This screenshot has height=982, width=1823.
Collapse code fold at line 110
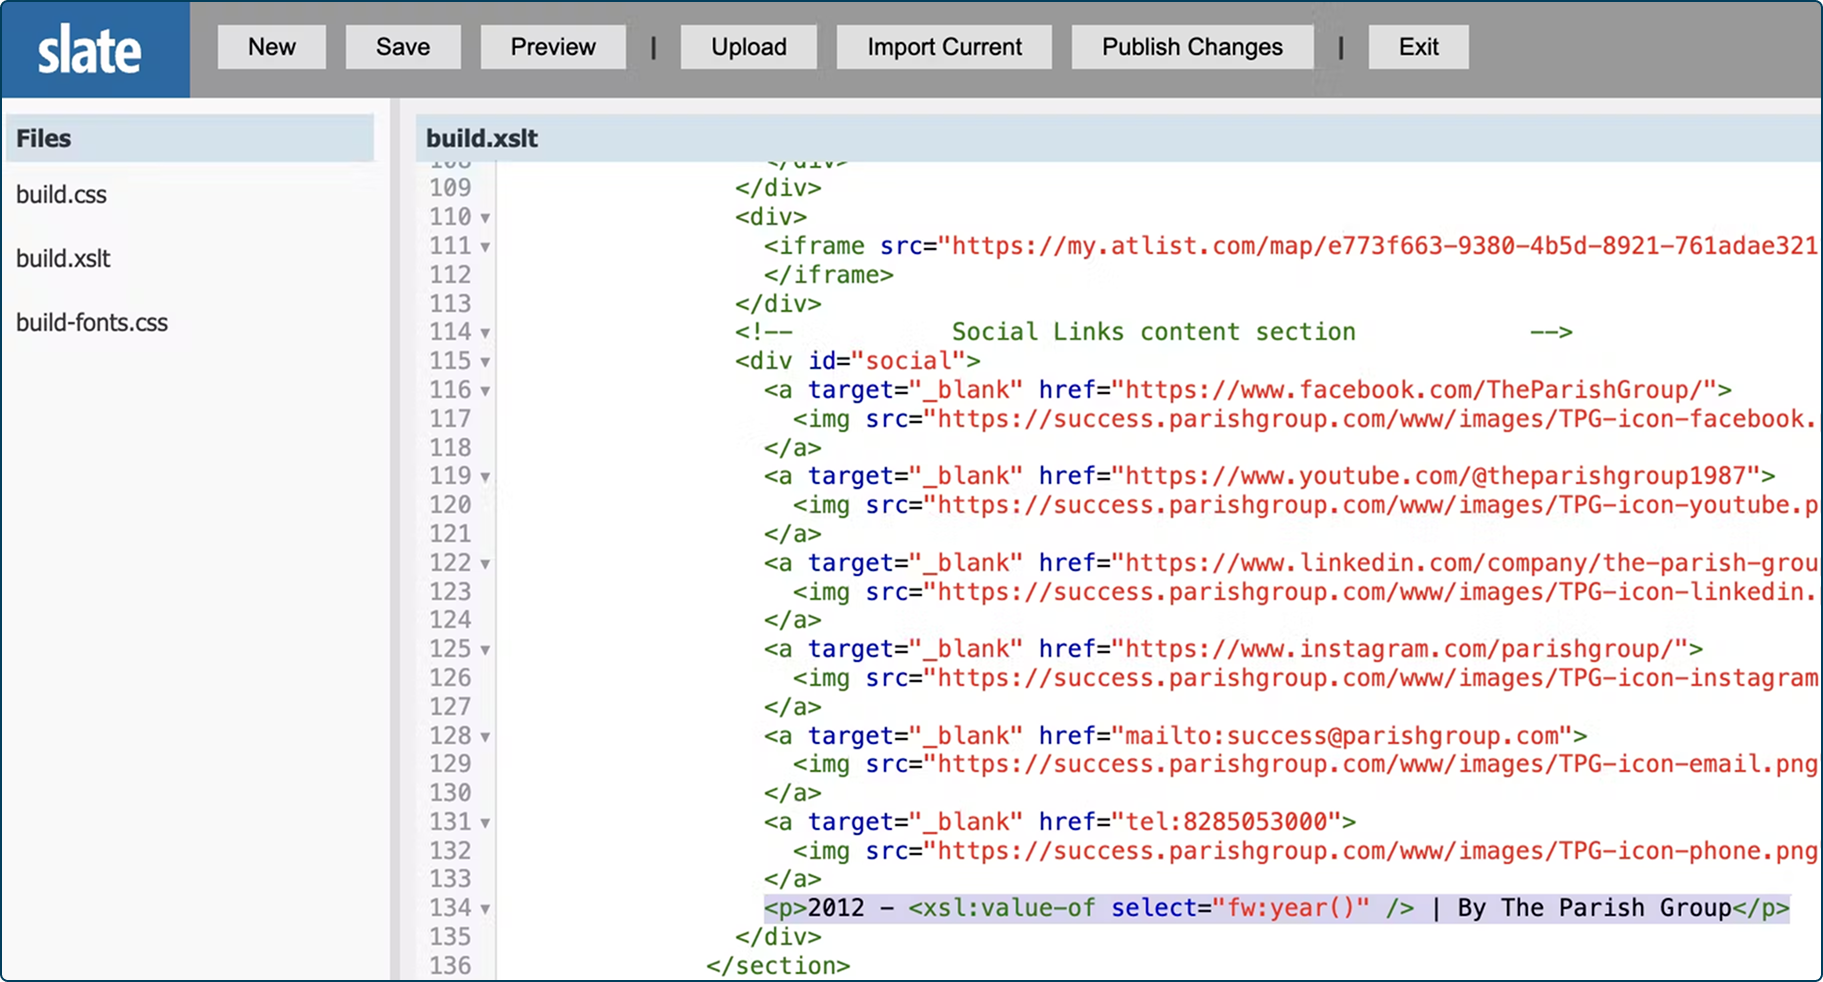pyautogui.click(x=485, y=218)
